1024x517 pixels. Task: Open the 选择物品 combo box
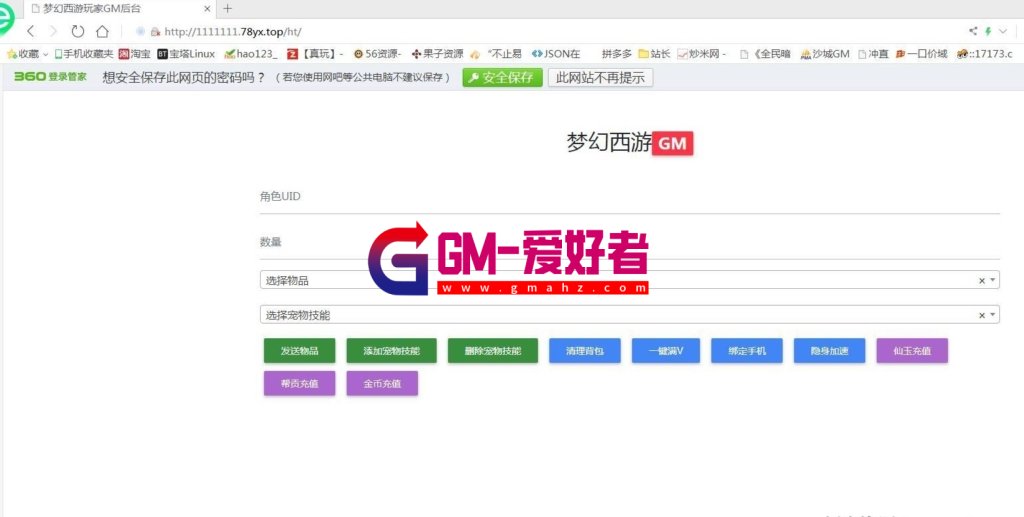click(x=630, y=280)
